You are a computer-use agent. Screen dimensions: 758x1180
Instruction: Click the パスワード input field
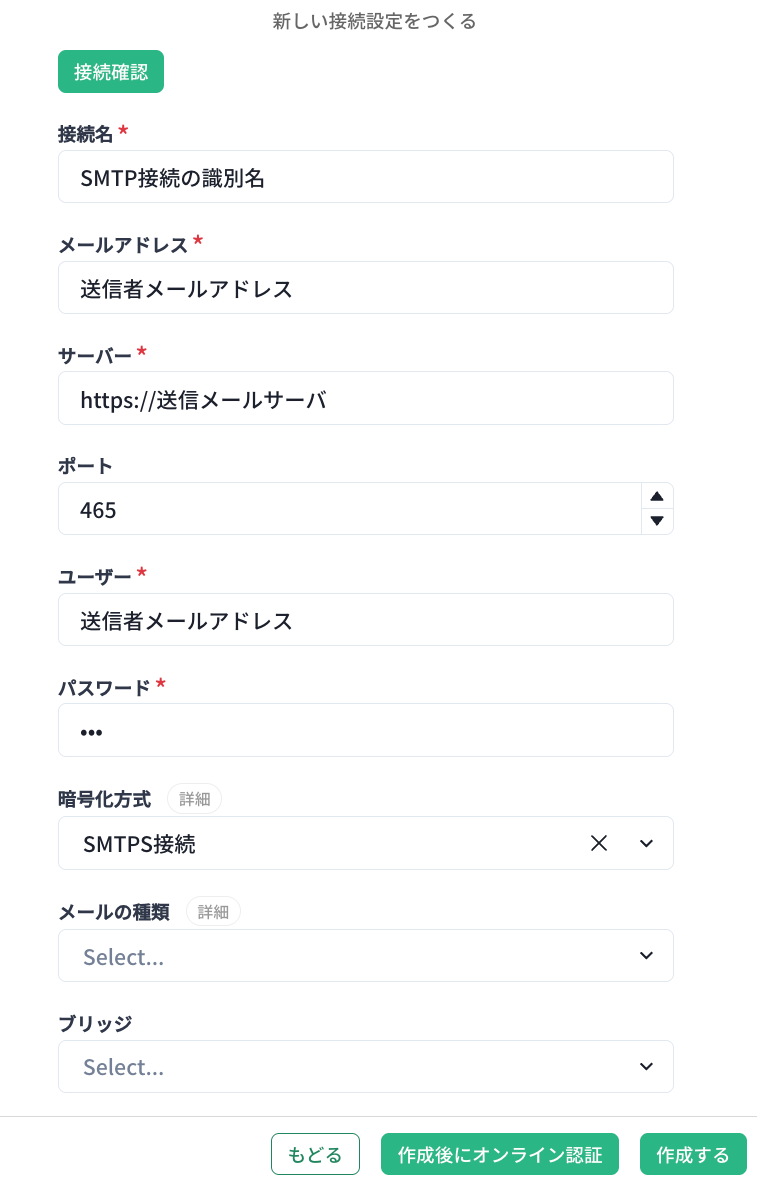(365, 730)
